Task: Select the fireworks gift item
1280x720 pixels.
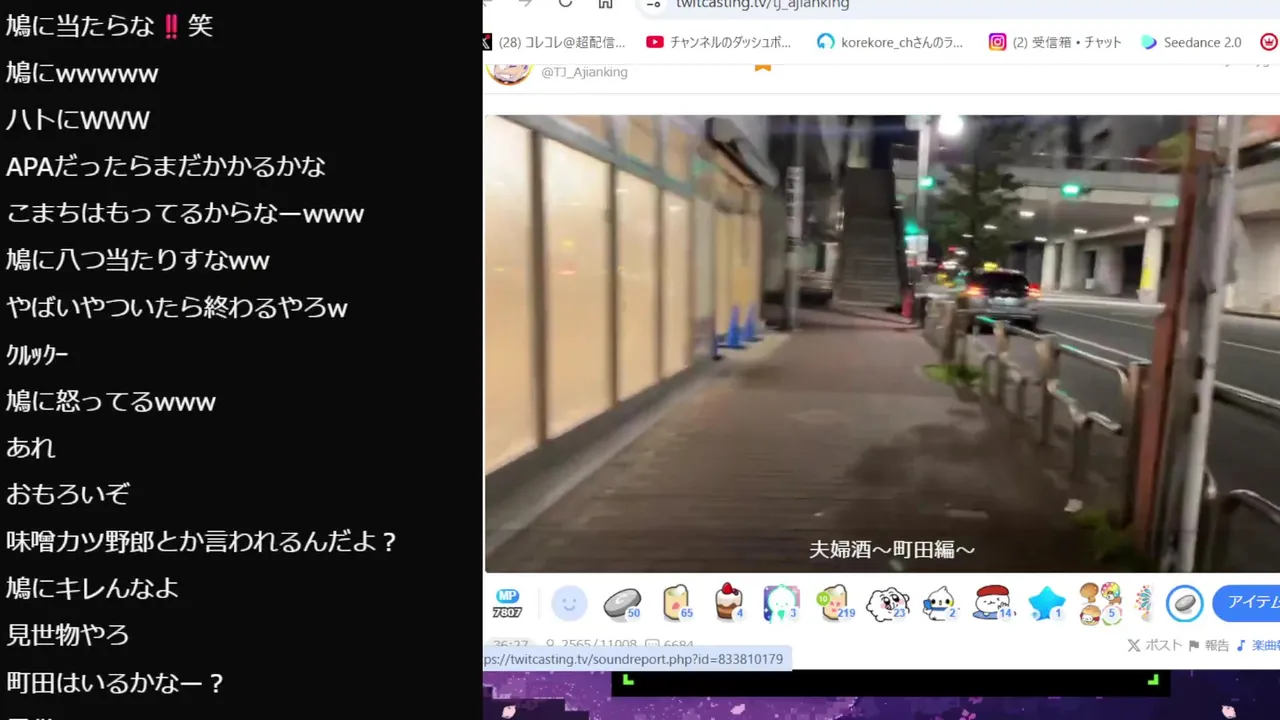Action: [1145, 603]
